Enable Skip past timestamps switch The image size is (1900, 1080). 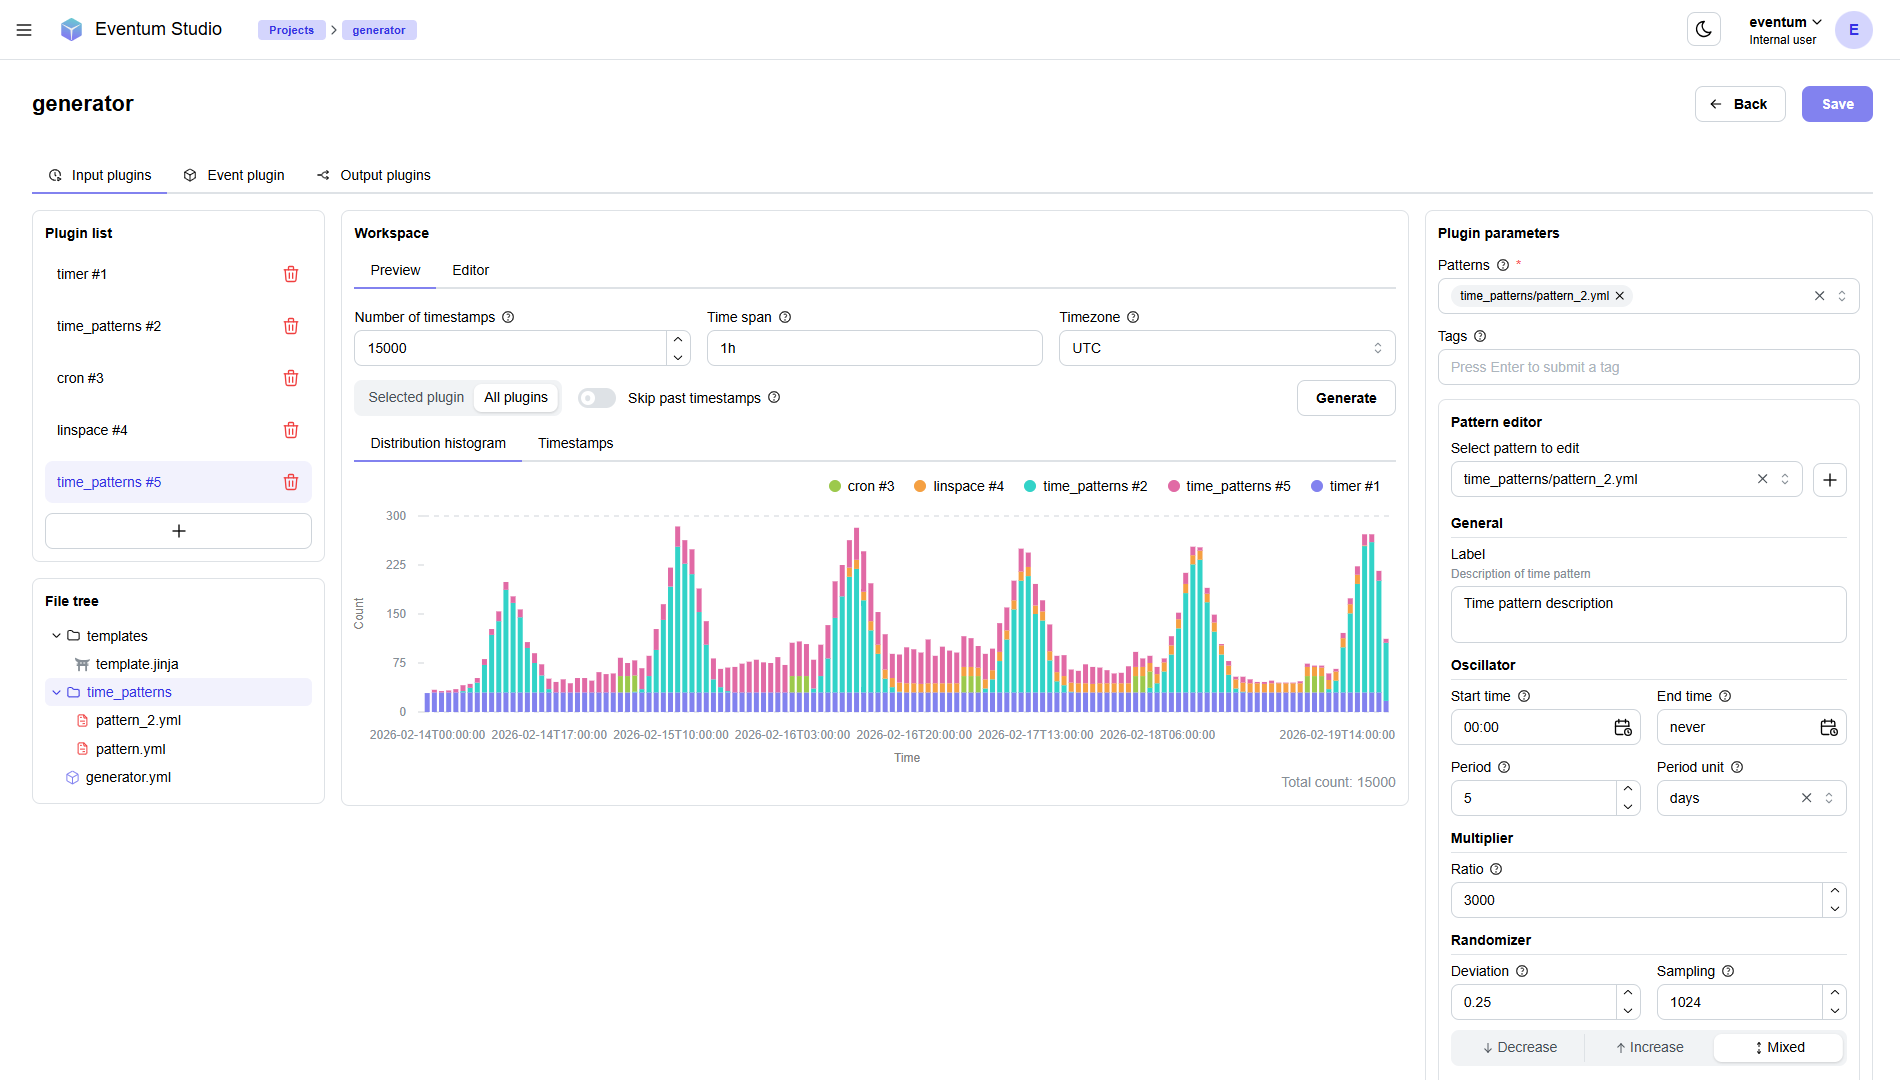click(597, 398)
